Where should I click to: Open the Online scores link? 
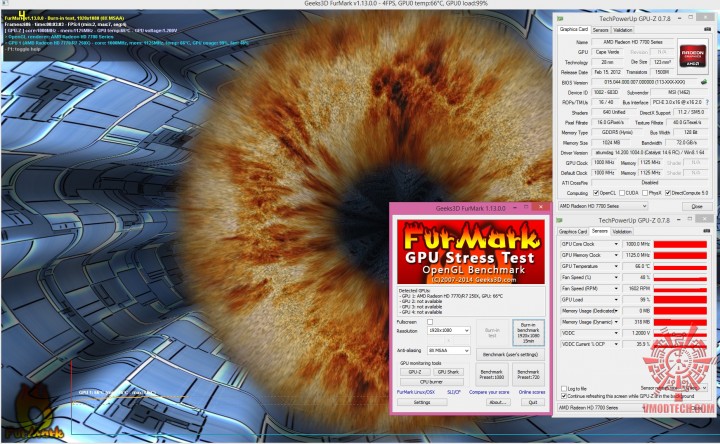(x=532, y=392)
